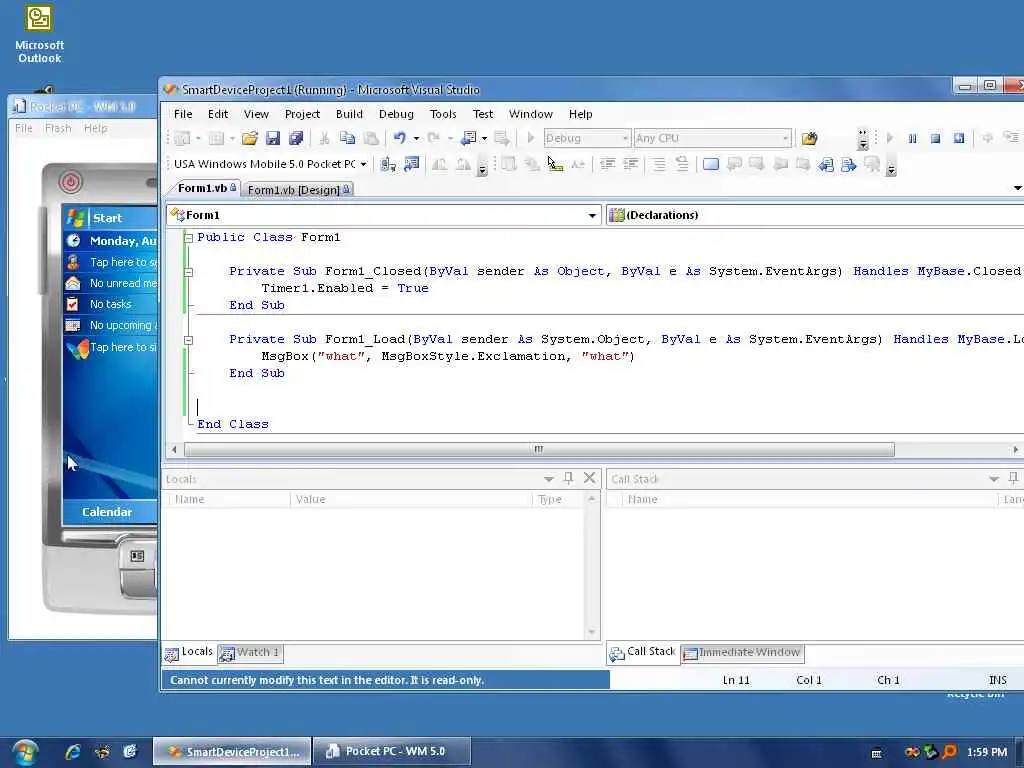
Task: Uncomment the selected lines icon
Action: (x=682, y=165)
